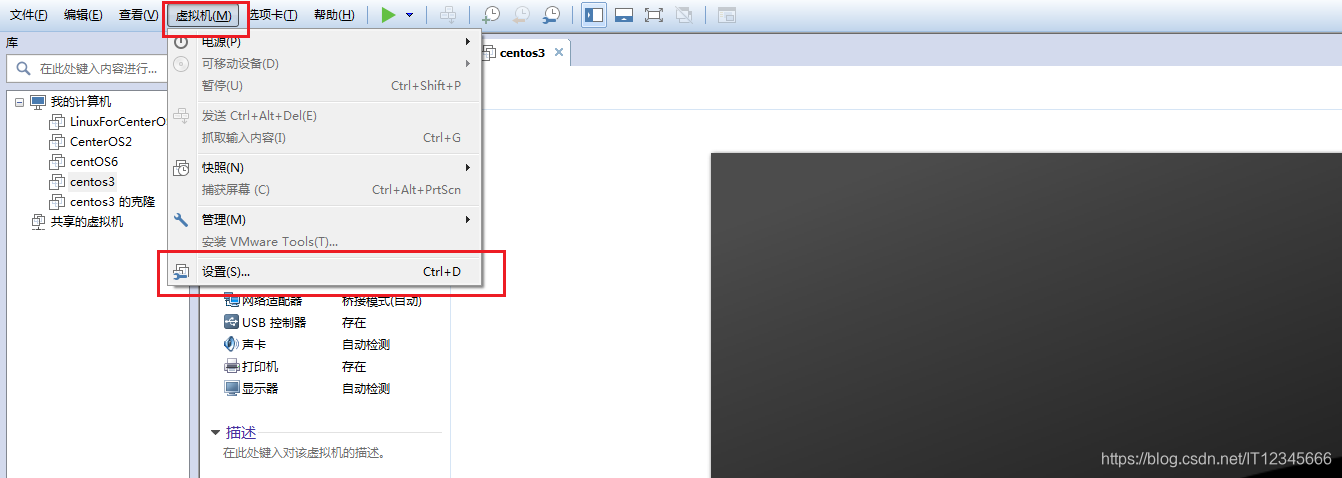Click the 库 panel title
This screenshot has height=478, width=1342.
pyautogui.click(x=12, y=43)
